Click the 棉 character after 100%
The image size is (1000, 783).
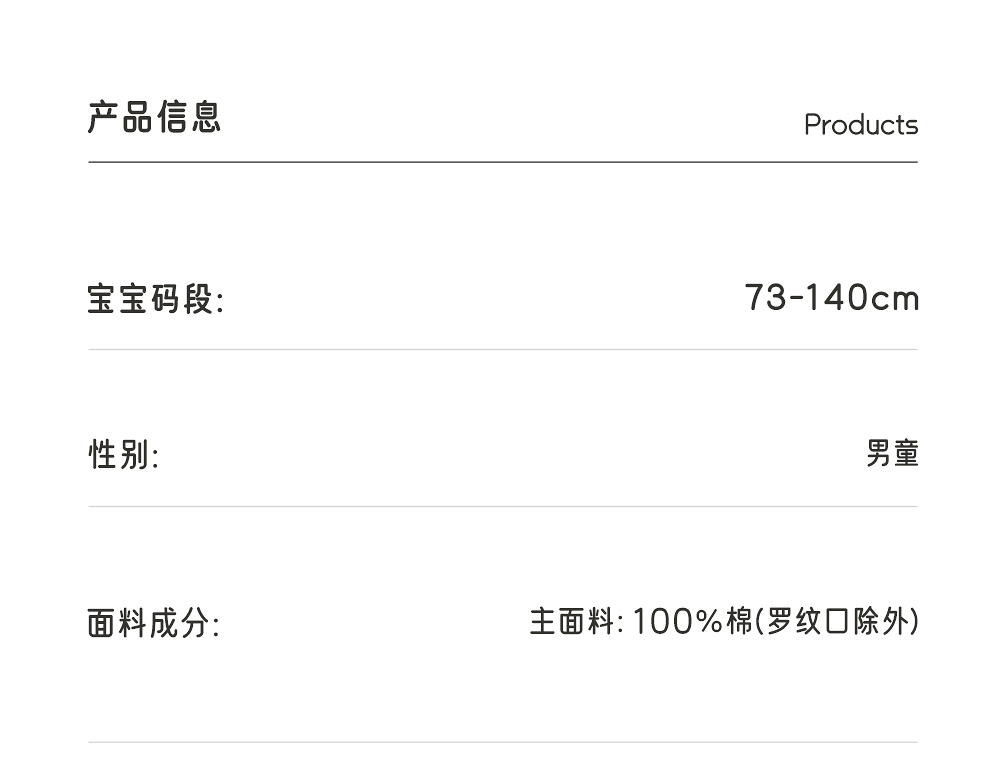[x=739, y=622]
